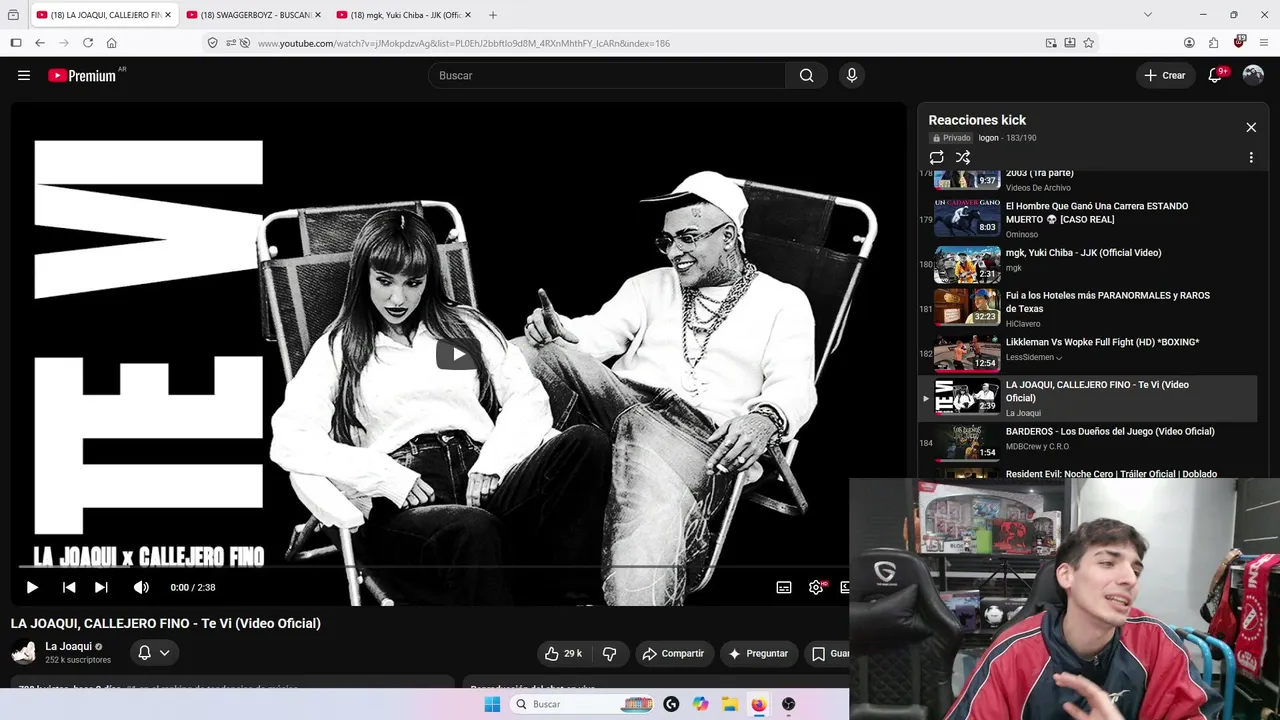This screenshot has width=1280, height=720.
Task: Click the YouTube search magnifier button
Action: coord(806,75)
